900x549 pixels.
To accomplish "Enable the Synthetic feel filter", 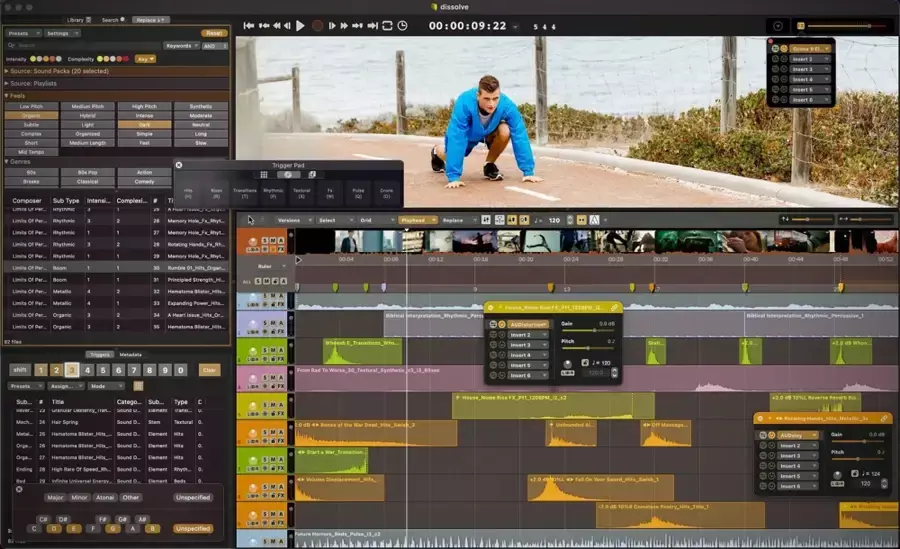I will click(x=200, y=105).
